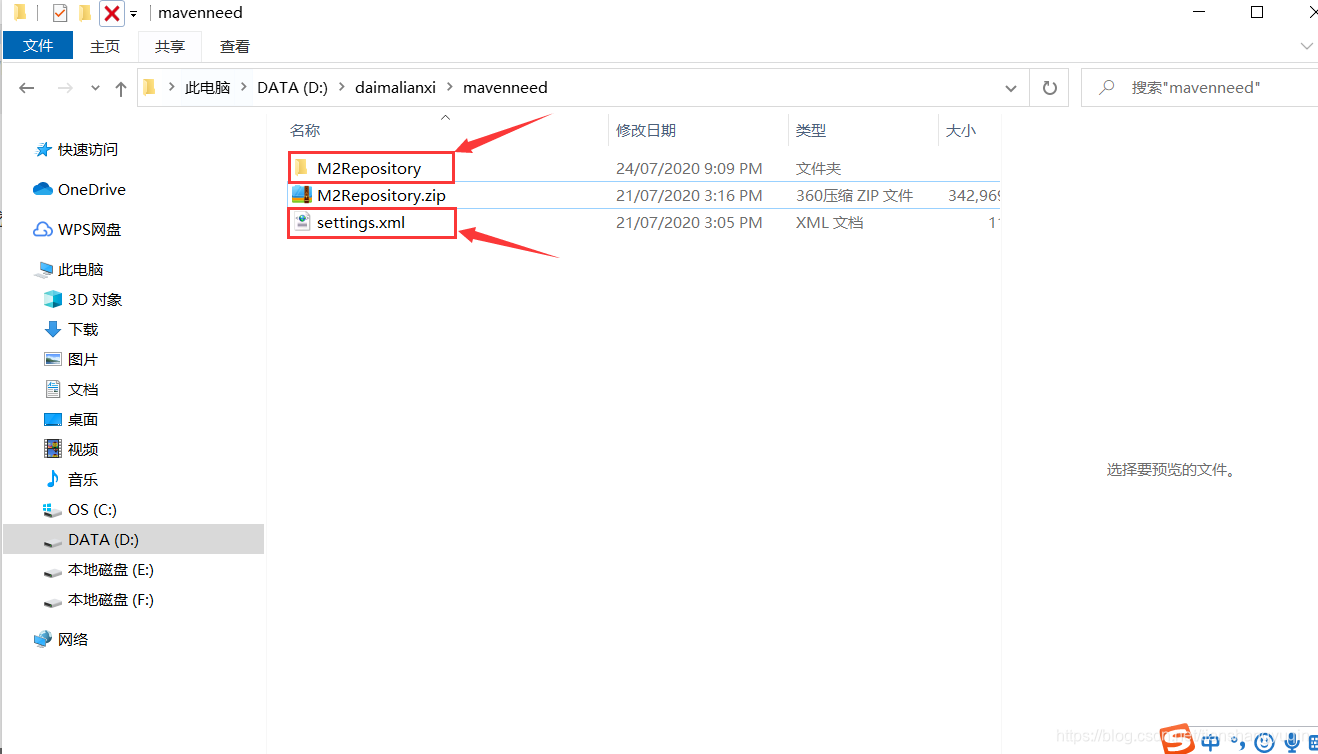Go up one folder level
The image size is (1318, 754).
click(121, 88)
